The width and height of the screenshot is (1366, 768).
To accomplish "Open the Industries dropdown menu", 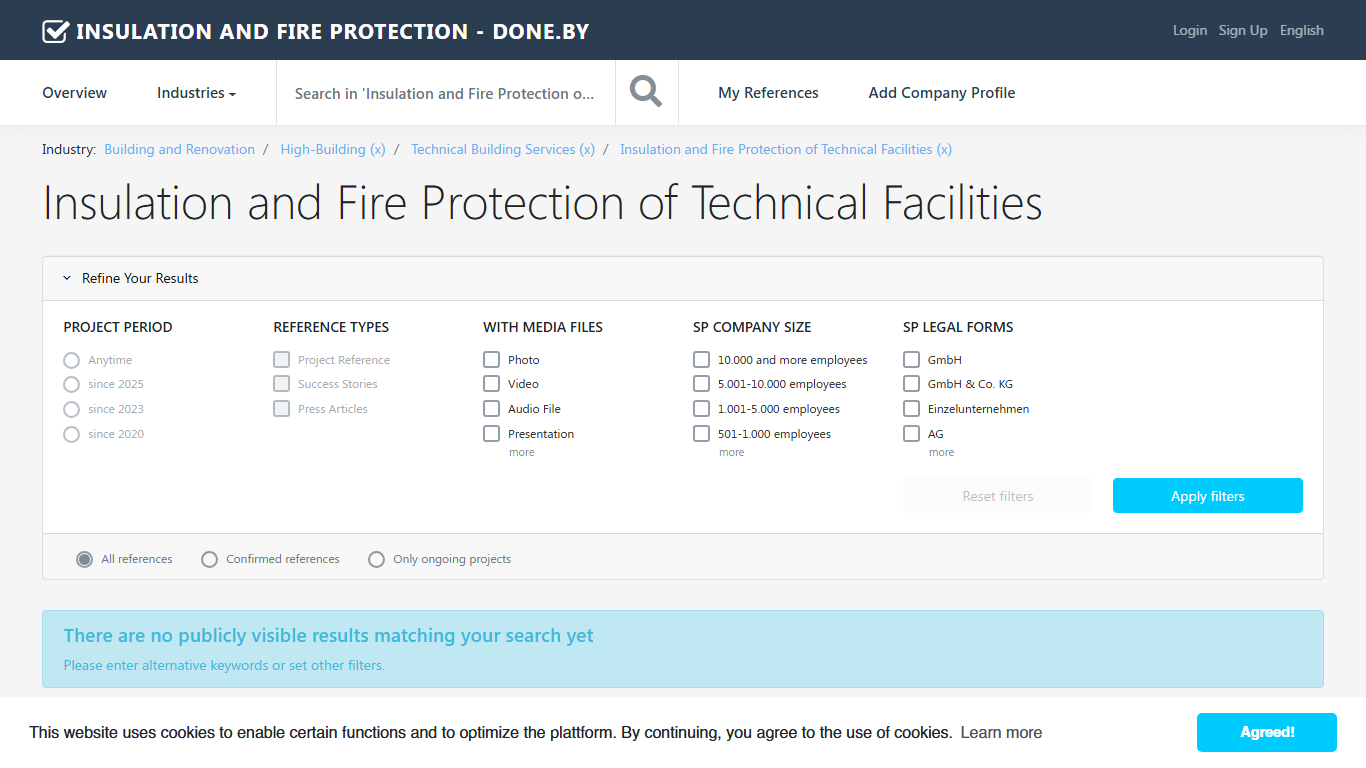I will pos(196,93).
